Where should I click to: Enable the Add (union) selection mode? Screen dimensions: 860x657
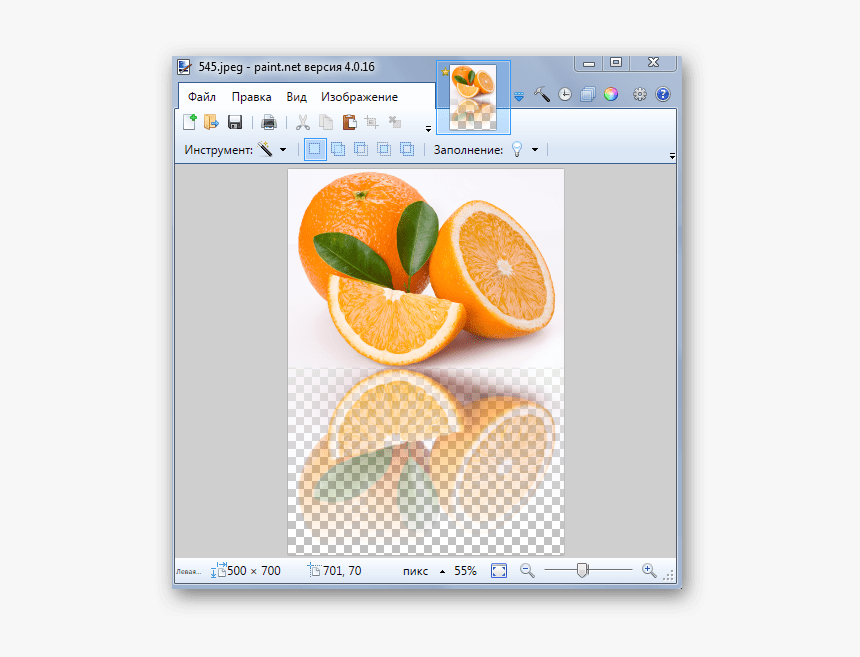pyautogui.click(x=338, y=149)
